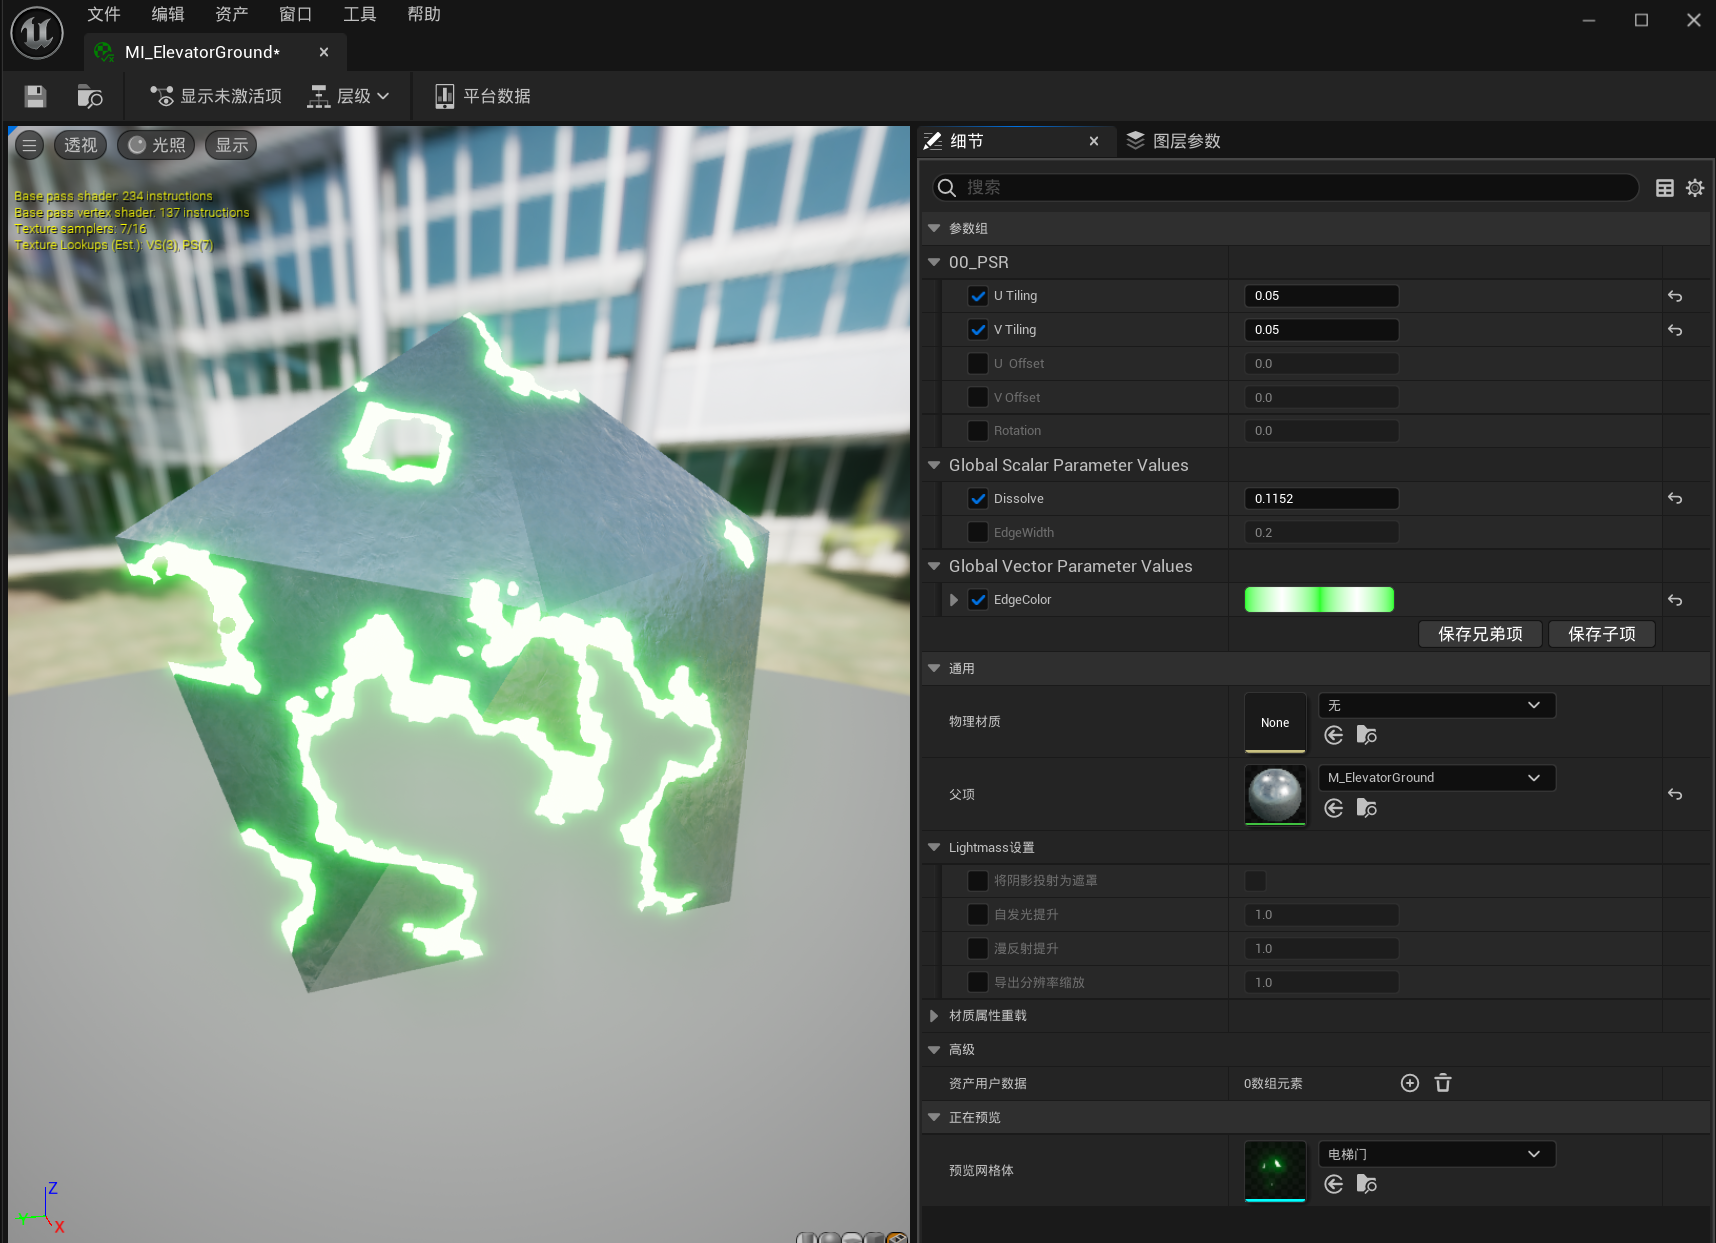Open 物理材质 dropdown showing 无
The width and height of the screenshot is (1716, 1243).
[x=1437, y=706]
